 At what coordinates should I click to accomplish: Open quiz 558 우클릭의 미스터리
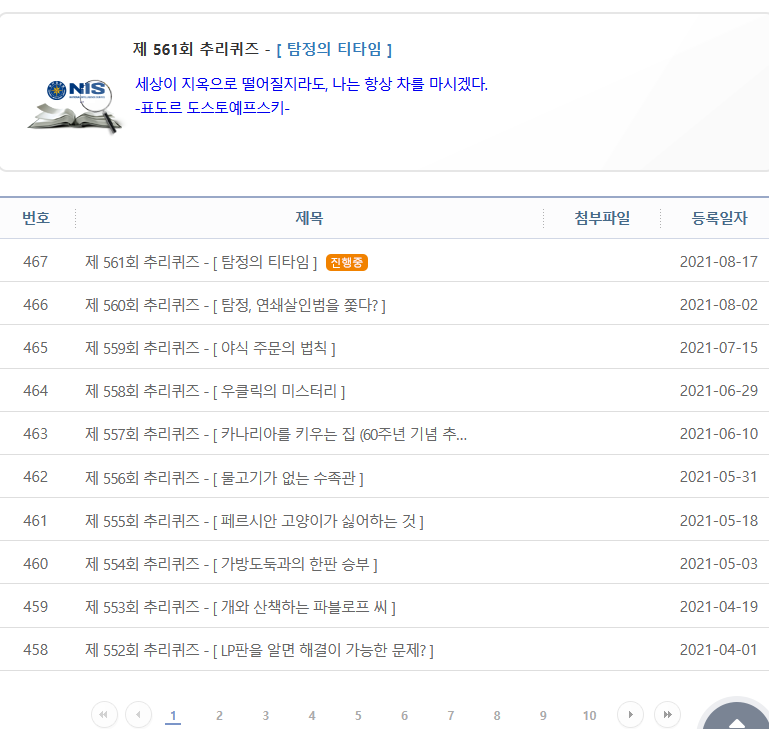coord(215,391)
